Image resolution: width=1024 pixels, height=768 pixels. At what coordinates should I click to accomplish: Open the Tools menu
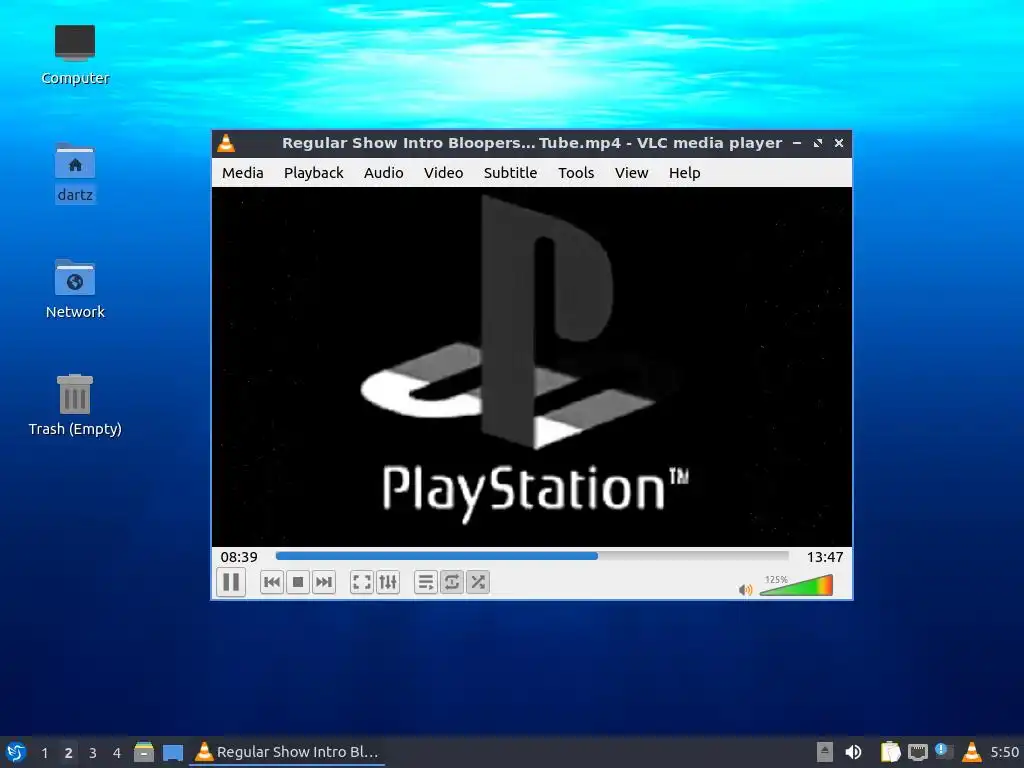coord(576,173)
